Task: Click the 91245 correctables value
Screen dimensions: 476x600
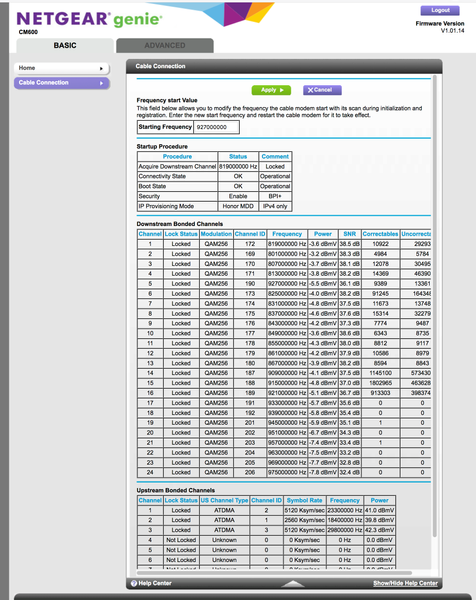Action: (380, 293)
